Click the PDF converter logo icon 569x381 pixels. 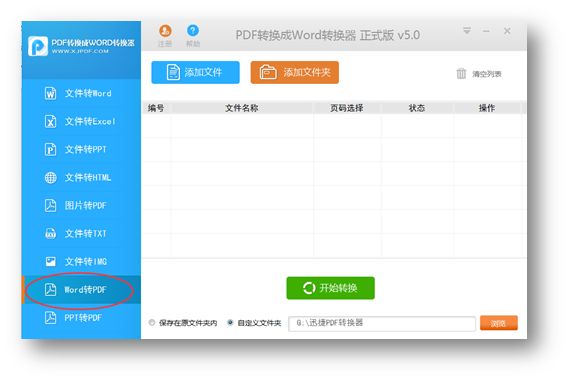[38, 46]
